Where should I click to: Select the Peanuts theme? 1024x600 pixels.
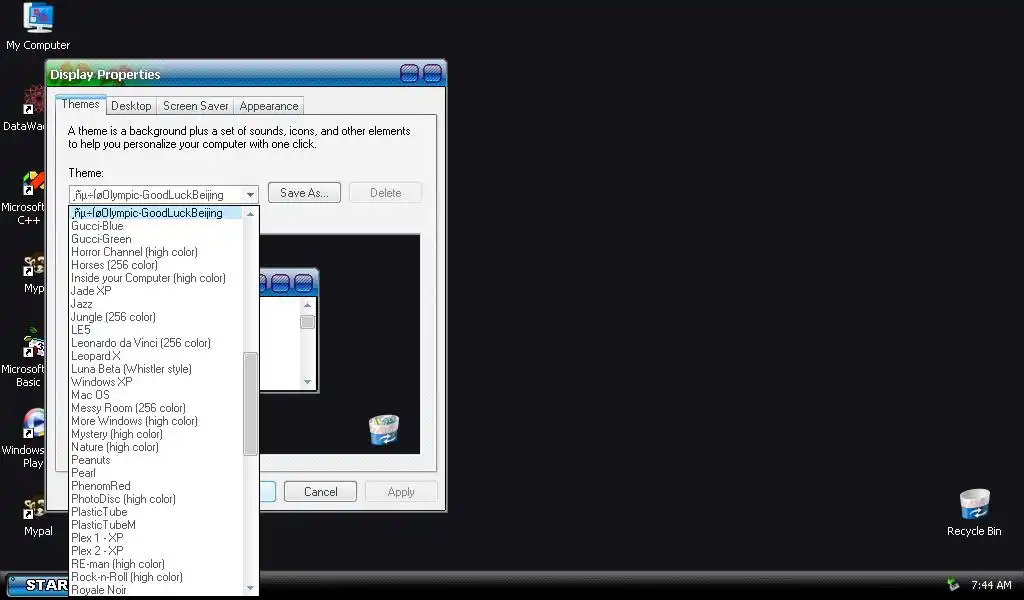(155, 460)
